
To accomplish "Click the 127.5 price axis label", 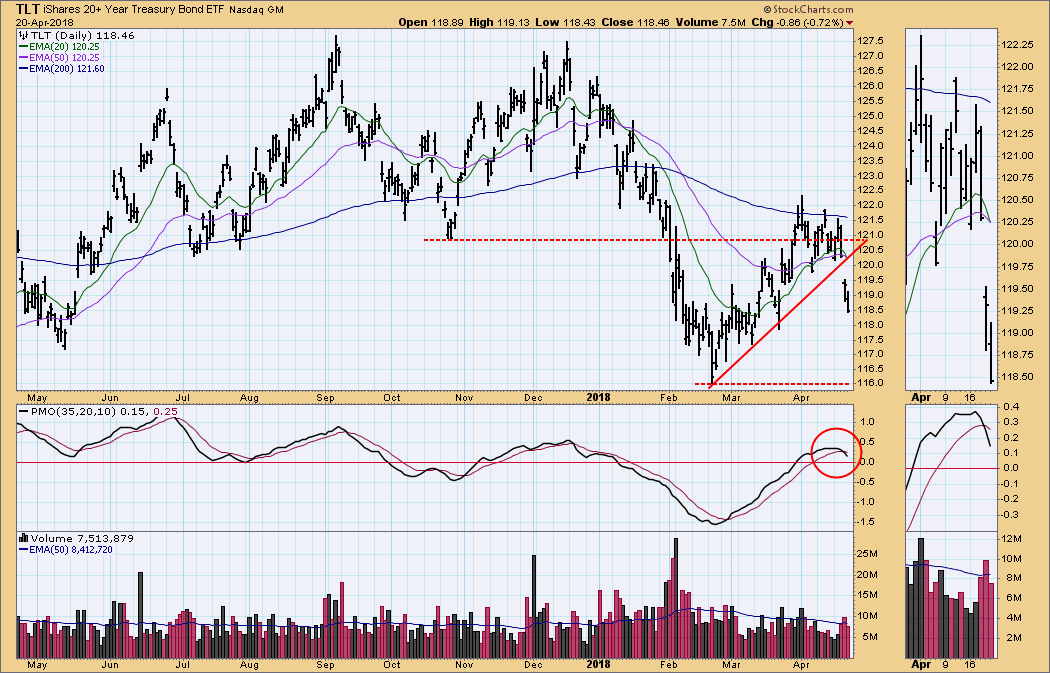I will point(870,40).
